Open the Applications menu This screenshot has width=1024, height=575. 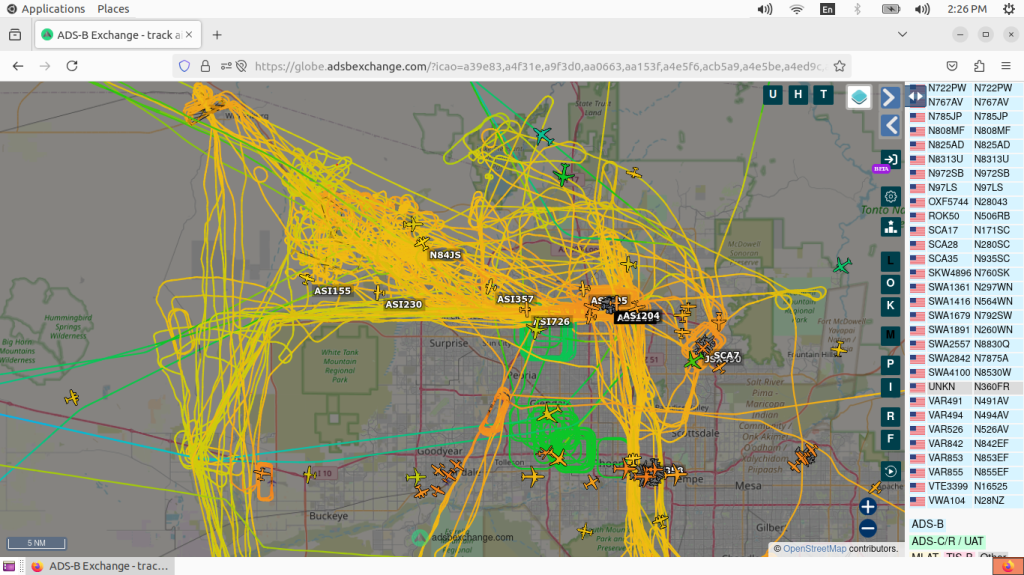(46, 8)
